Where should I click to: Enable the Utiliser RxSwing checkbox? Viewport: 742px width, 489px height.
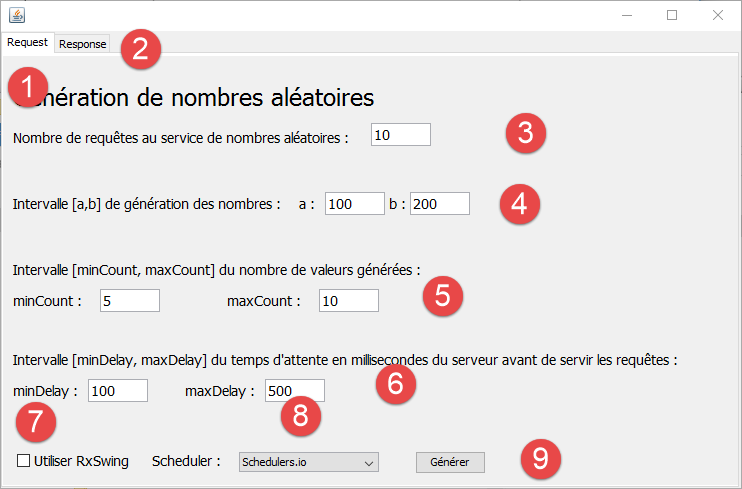click(x=24, y=461)
